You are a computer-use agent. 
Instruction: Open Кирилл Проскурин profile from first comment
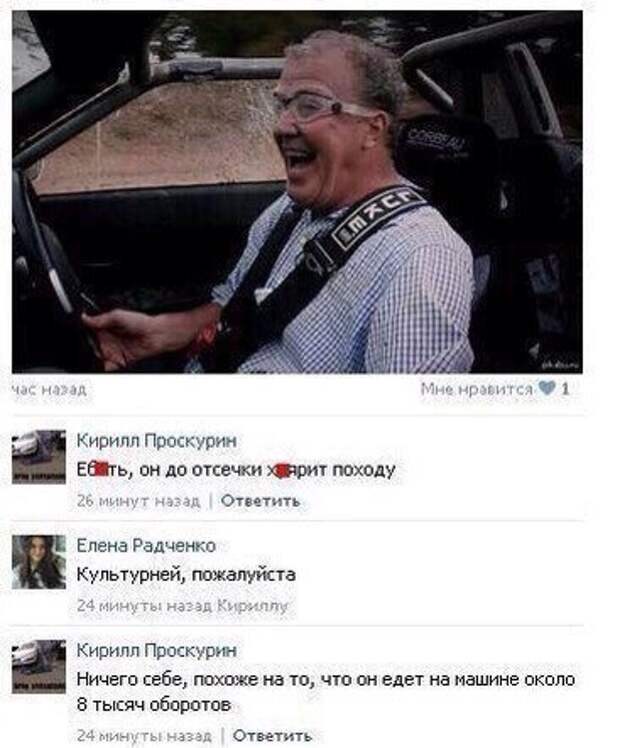coord(156,441)
